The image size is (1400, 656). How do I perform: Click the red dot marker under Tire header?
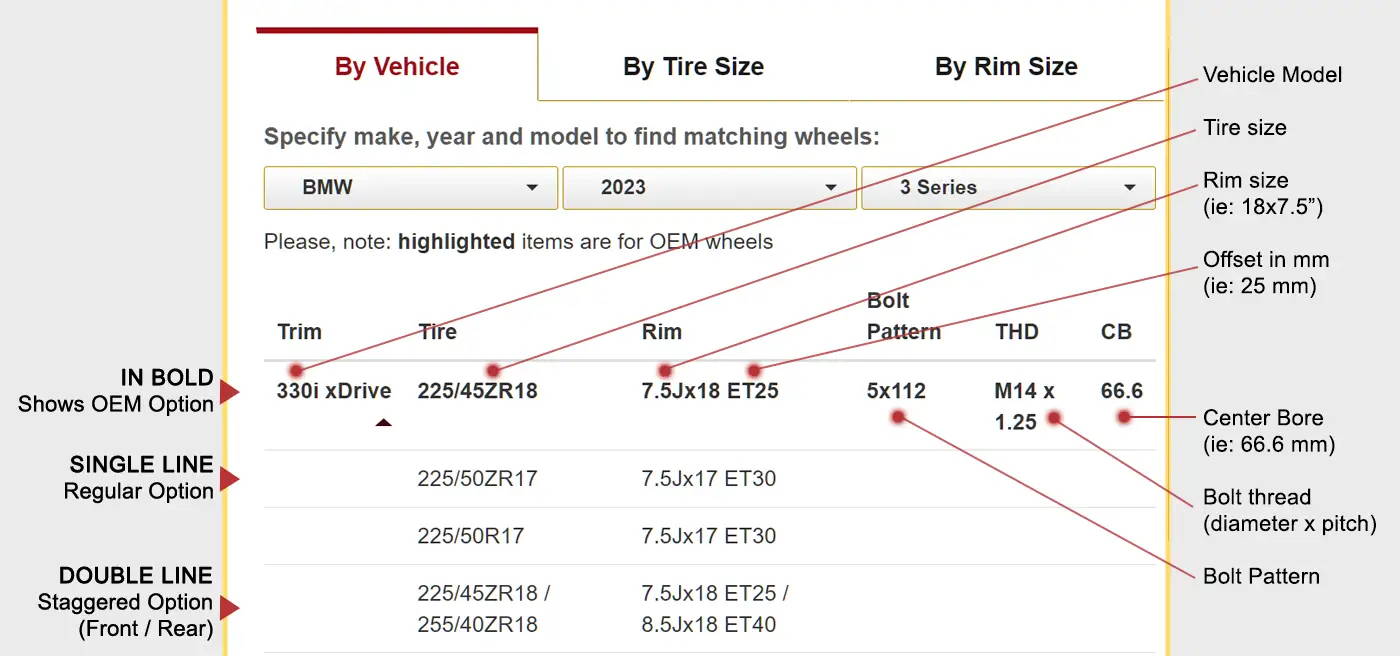(493, 371)
